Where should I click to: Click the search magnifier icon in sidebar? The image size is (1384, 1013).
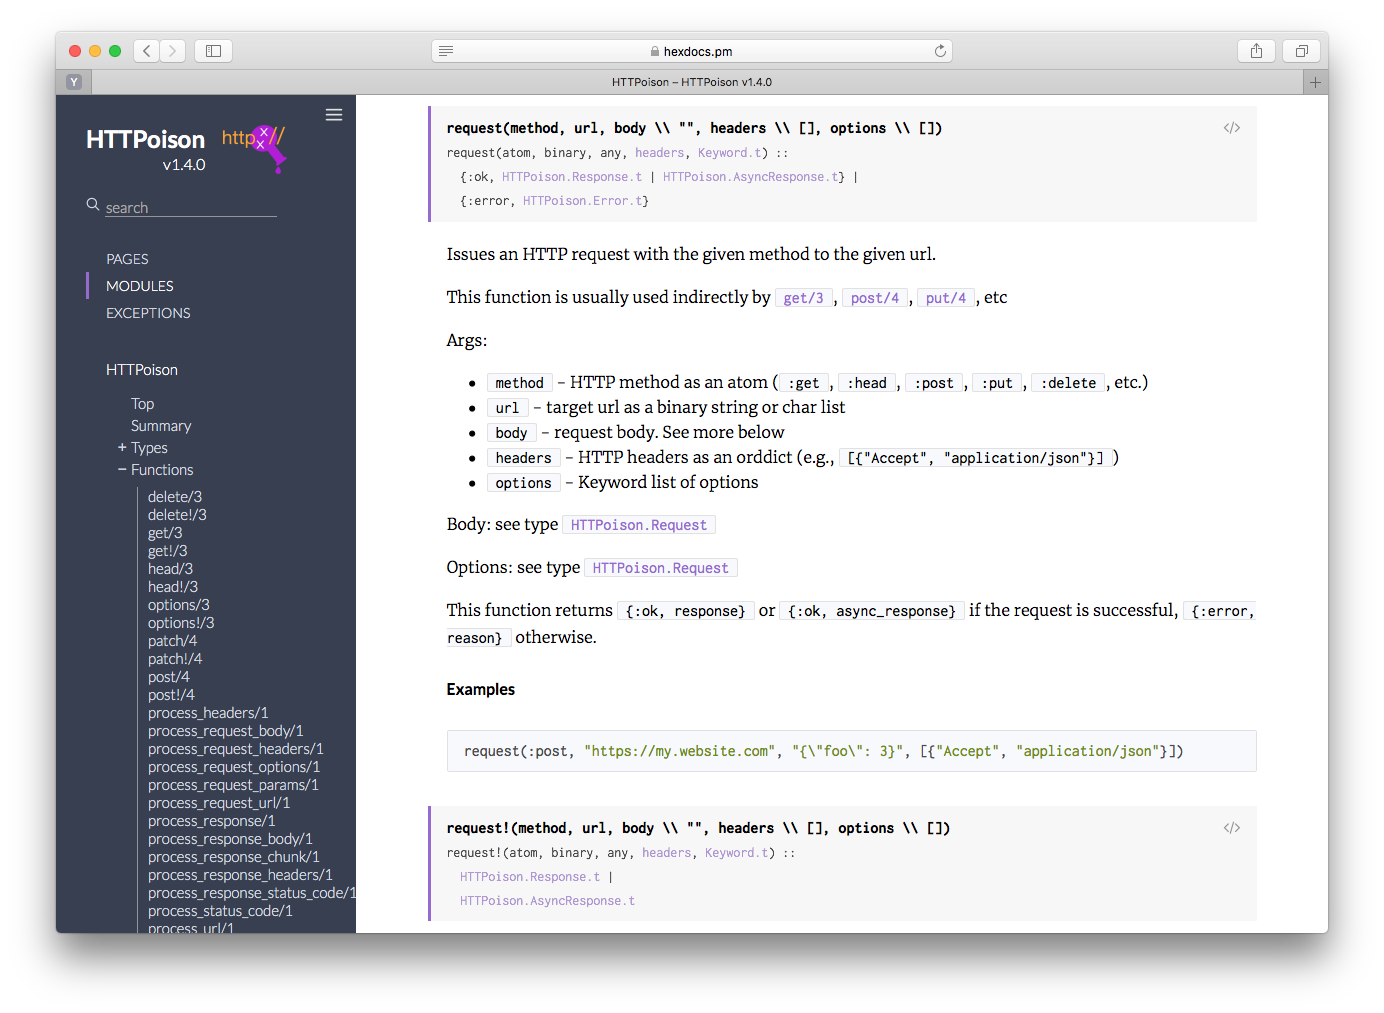(x=93, y=204)
